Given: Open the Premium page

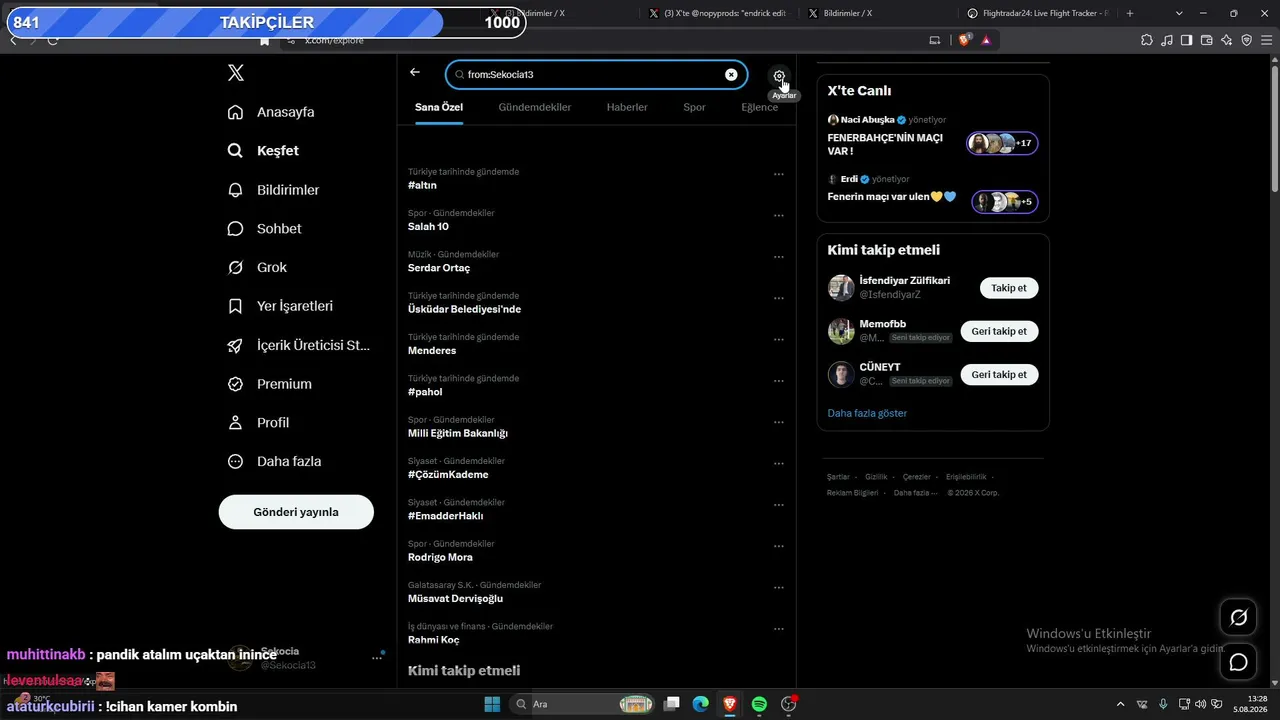Looking at the screenshot, I should (x=269, y=384).
